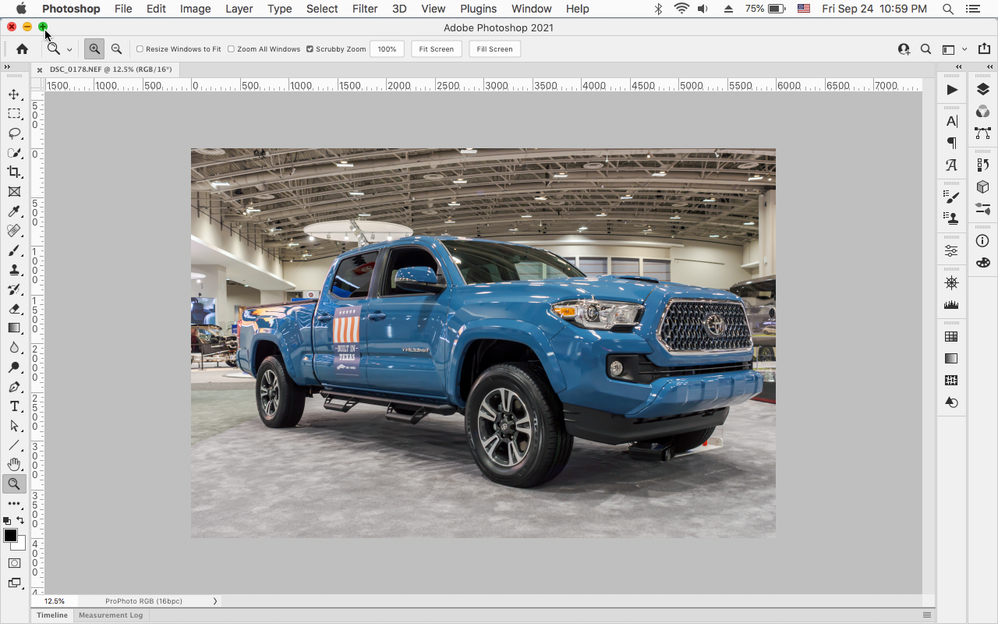Select the Zoom tool in the left toolbar

tap(14, 484)
